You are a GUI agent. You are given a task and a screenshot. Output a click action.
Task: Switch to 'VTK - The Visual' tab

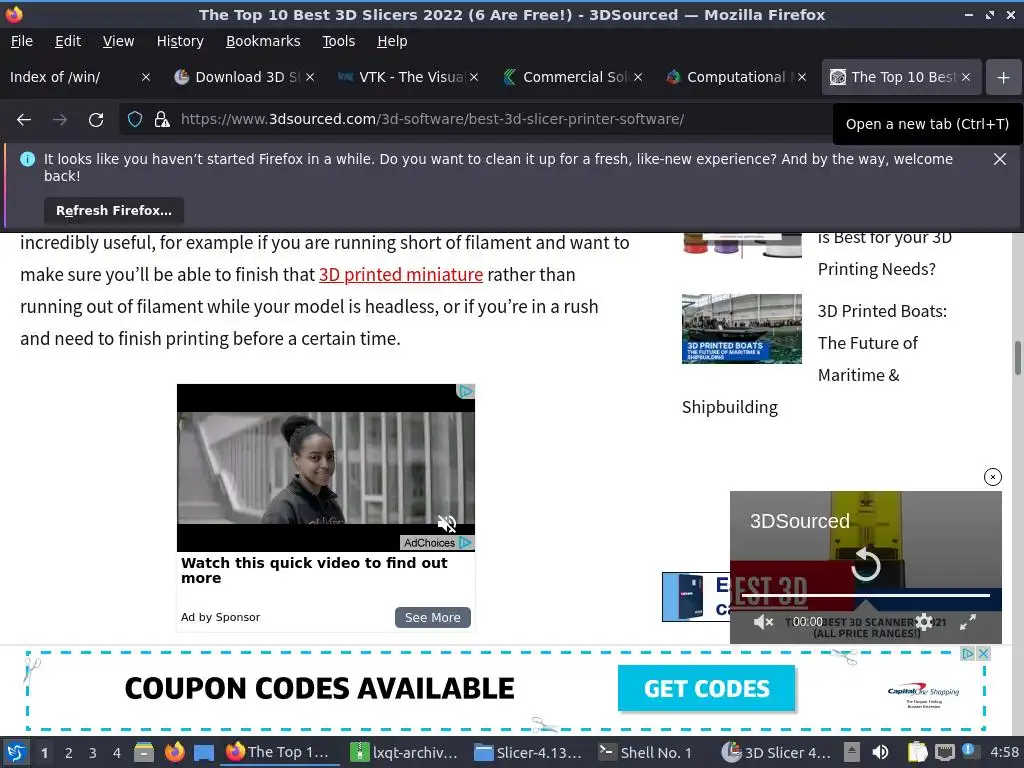[400, 77]
